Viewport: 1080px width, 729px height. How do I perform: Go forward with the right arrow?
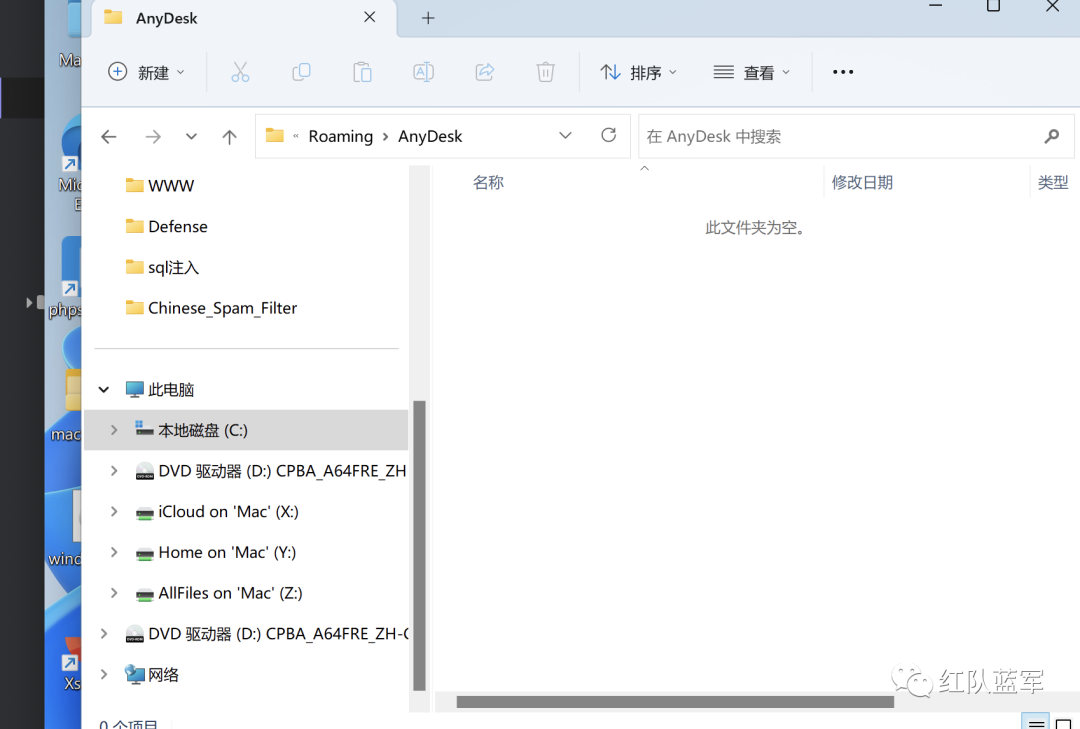[x=153, y=136]
